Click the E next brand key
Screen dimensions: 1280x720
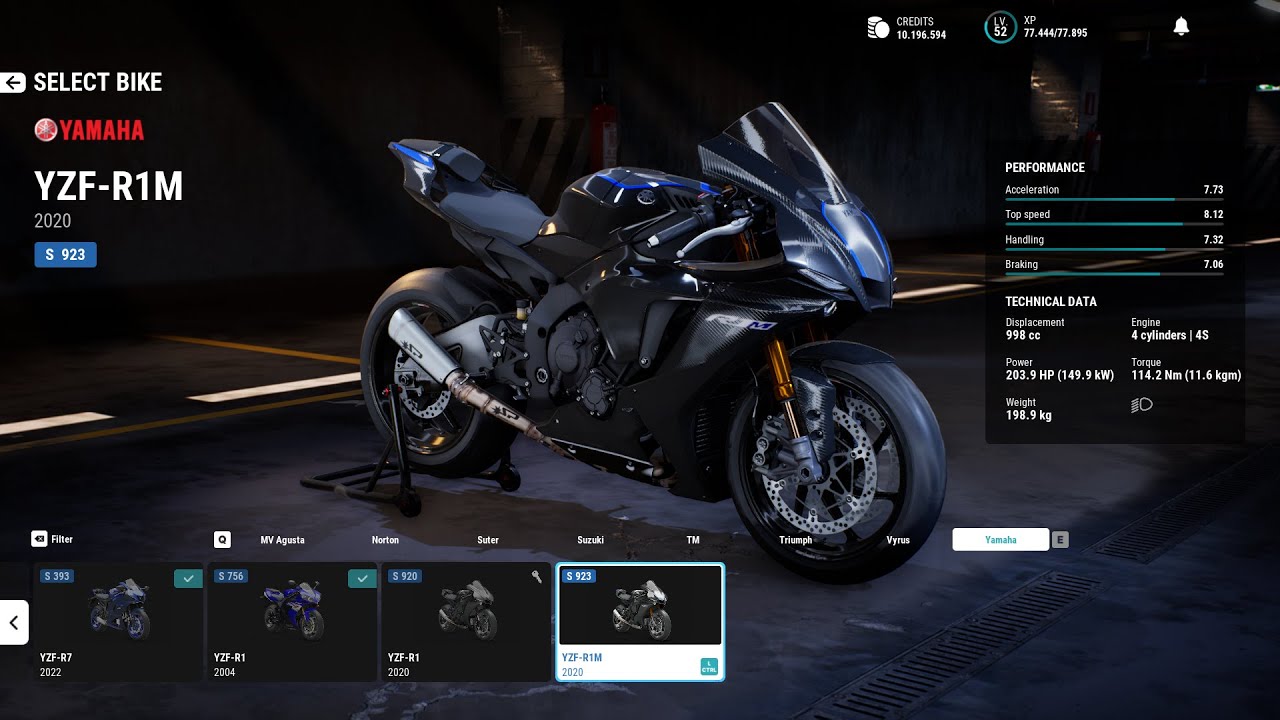coord(1060,540)
